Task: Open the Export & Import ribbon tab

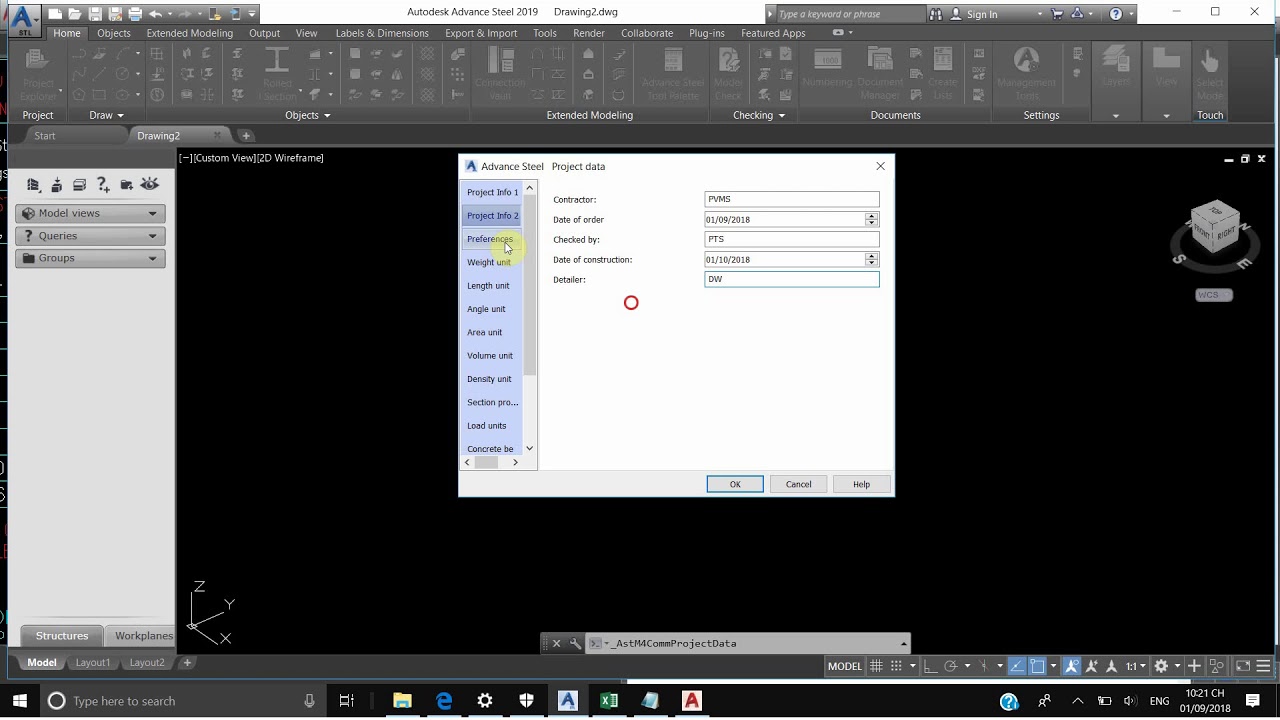Action: coord(481,33)
